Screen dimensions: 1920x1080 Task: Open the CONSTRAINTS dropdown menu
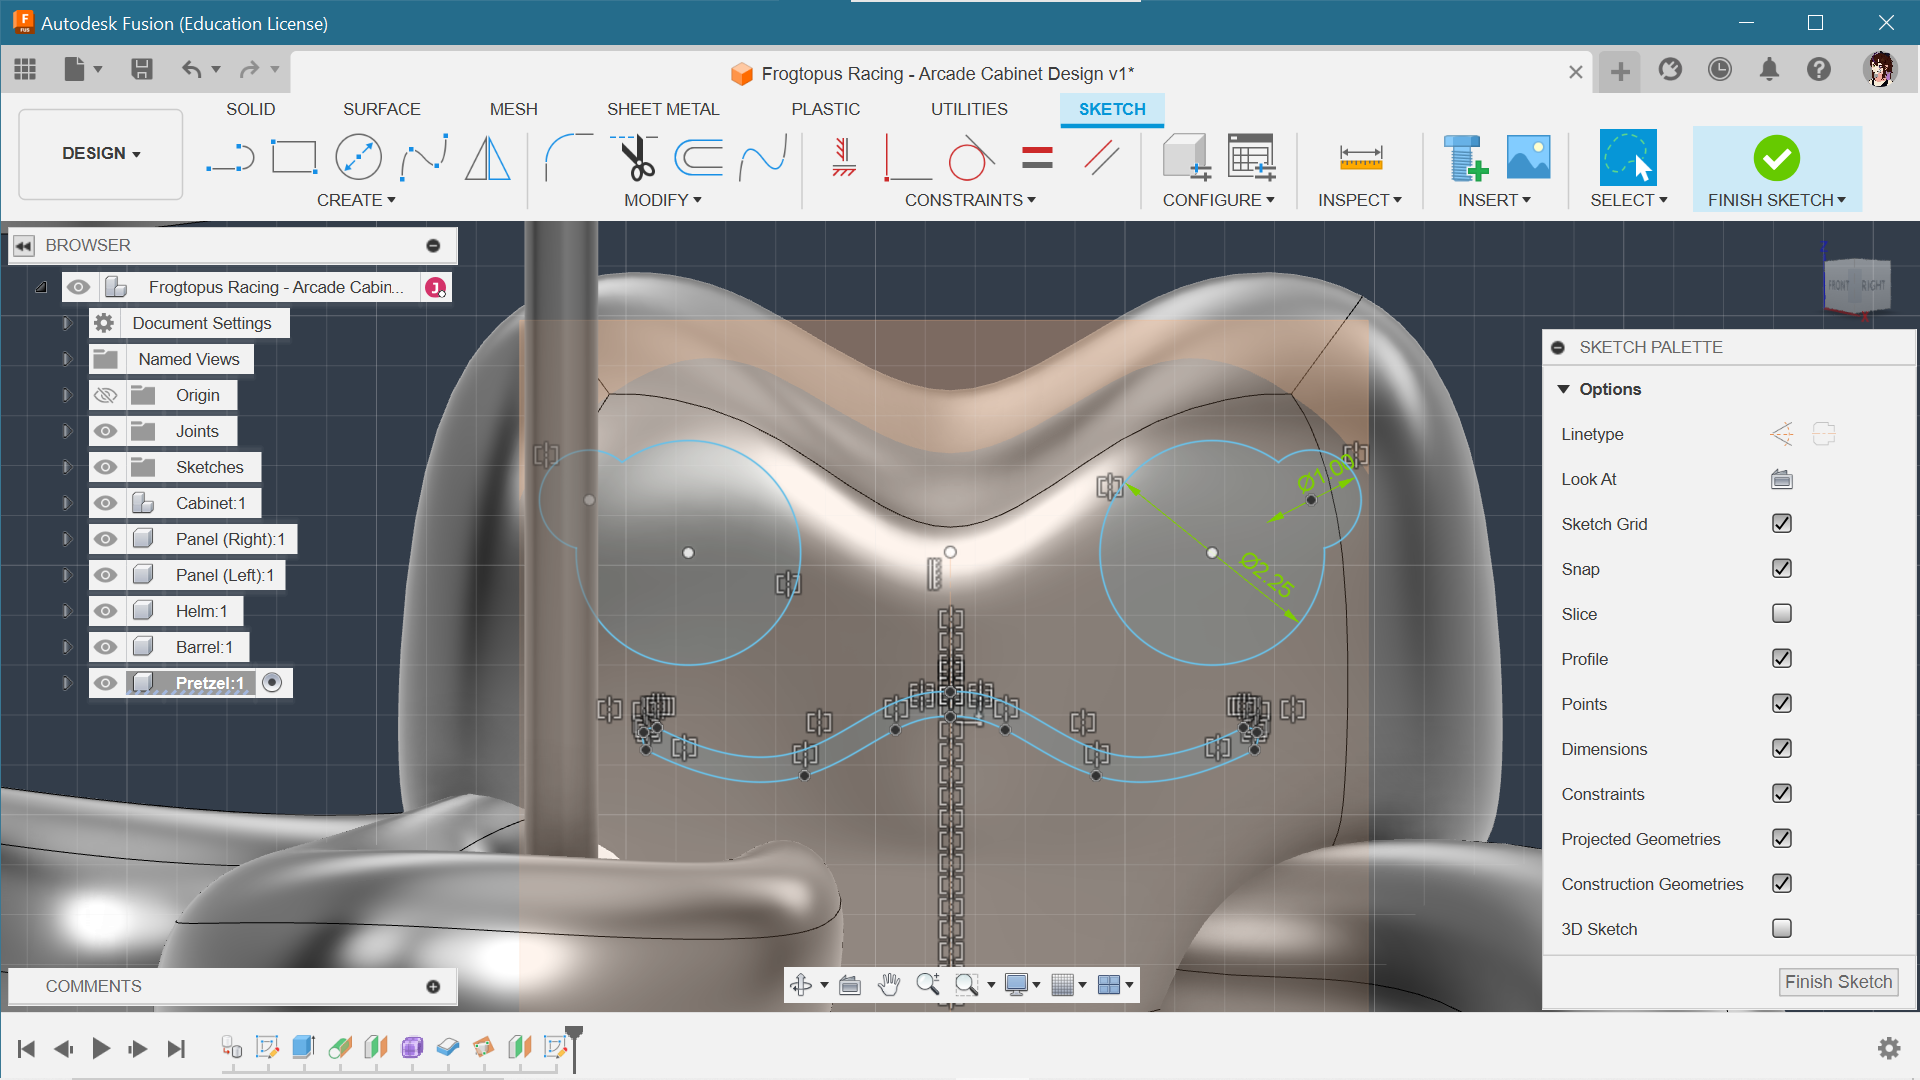[x=970, y=201]
